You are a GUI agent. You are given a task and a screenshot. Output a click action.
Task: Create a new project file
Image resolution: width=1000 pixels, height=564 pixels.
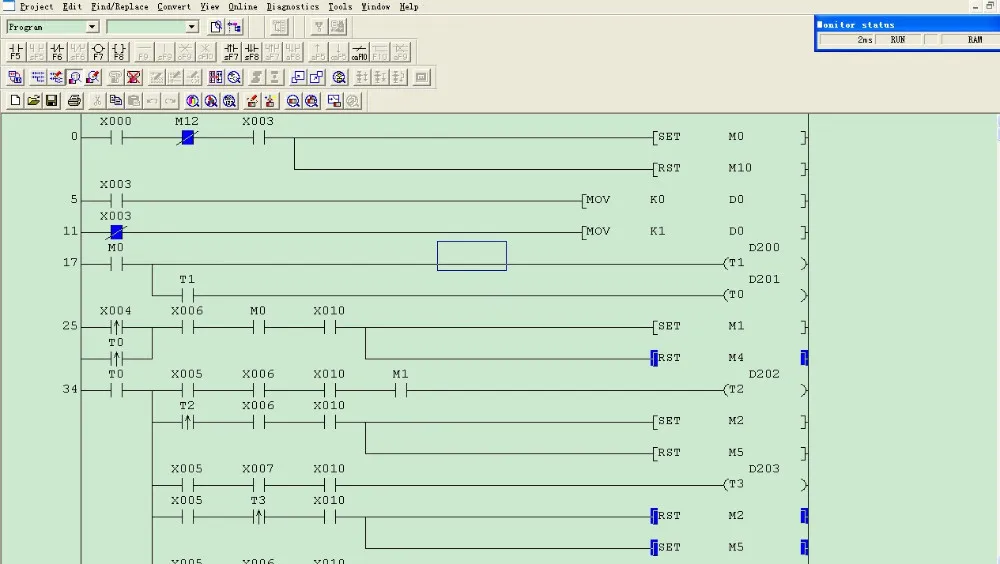[x=15, y=101]
